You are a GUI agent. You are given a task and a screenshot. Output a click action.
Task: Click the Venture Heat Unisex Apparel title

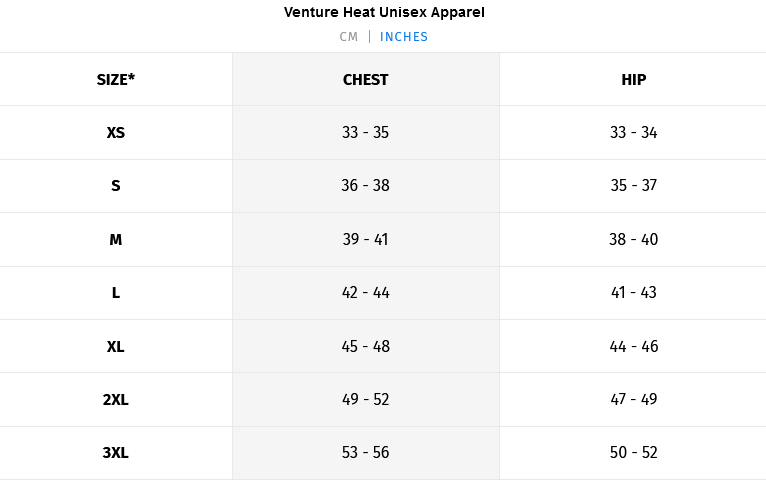click(x=384, y=13)
